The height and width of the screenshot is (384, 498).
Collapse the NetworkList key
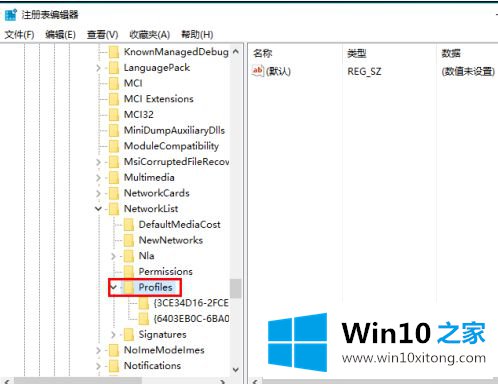click(98, 209)
